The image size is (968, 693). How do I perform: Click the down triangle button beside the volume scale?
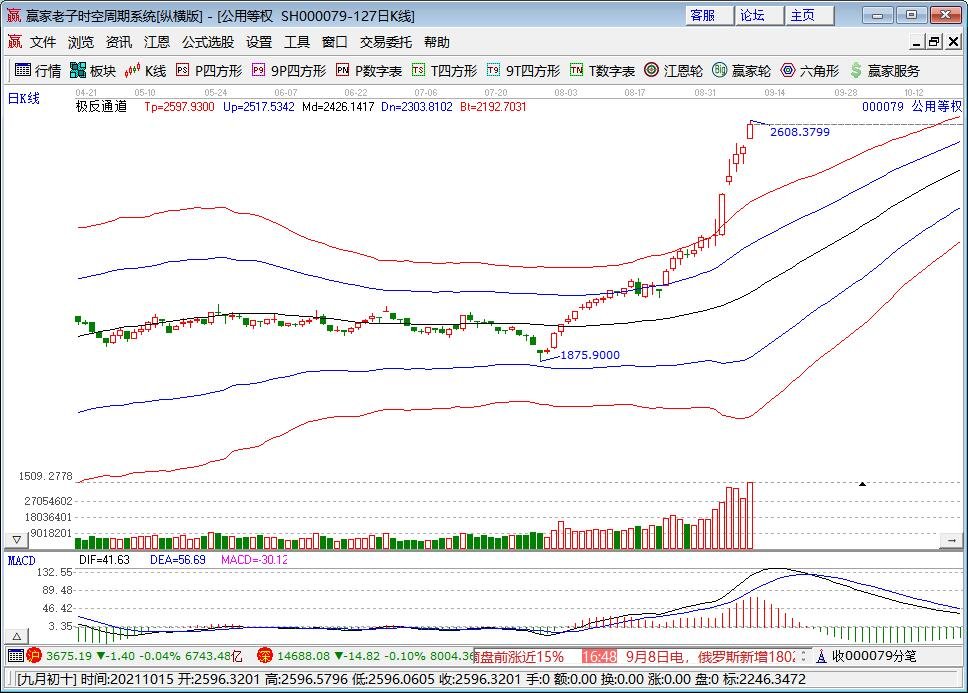pyautogui.click(x=17, y=540)
